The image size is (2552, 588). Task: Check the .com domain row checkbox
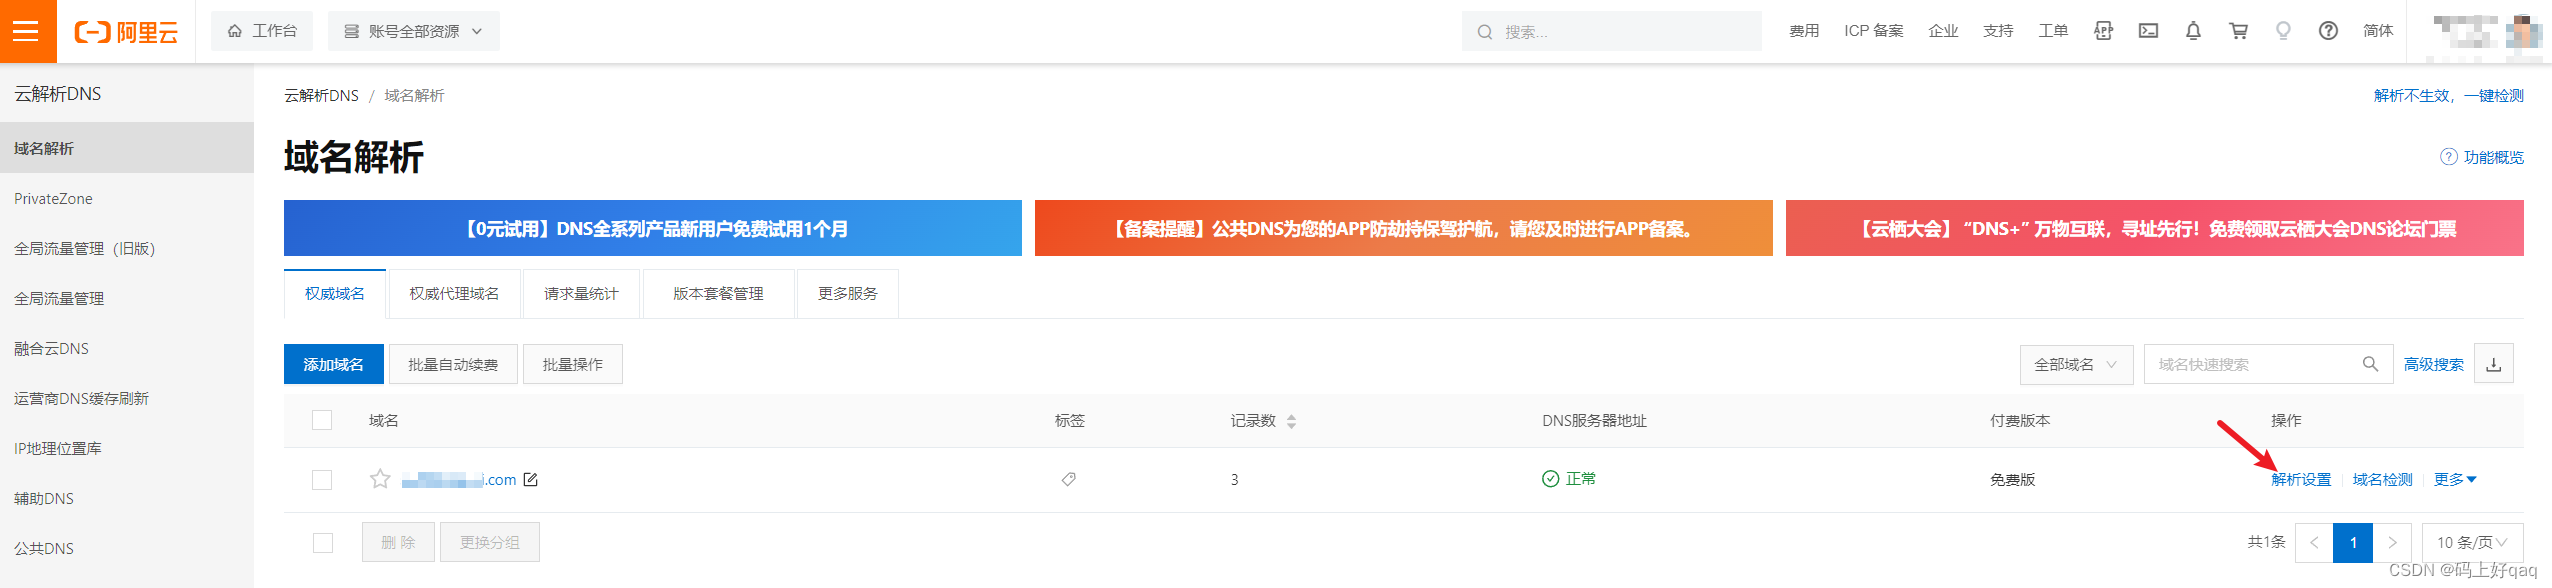(322, 479)
